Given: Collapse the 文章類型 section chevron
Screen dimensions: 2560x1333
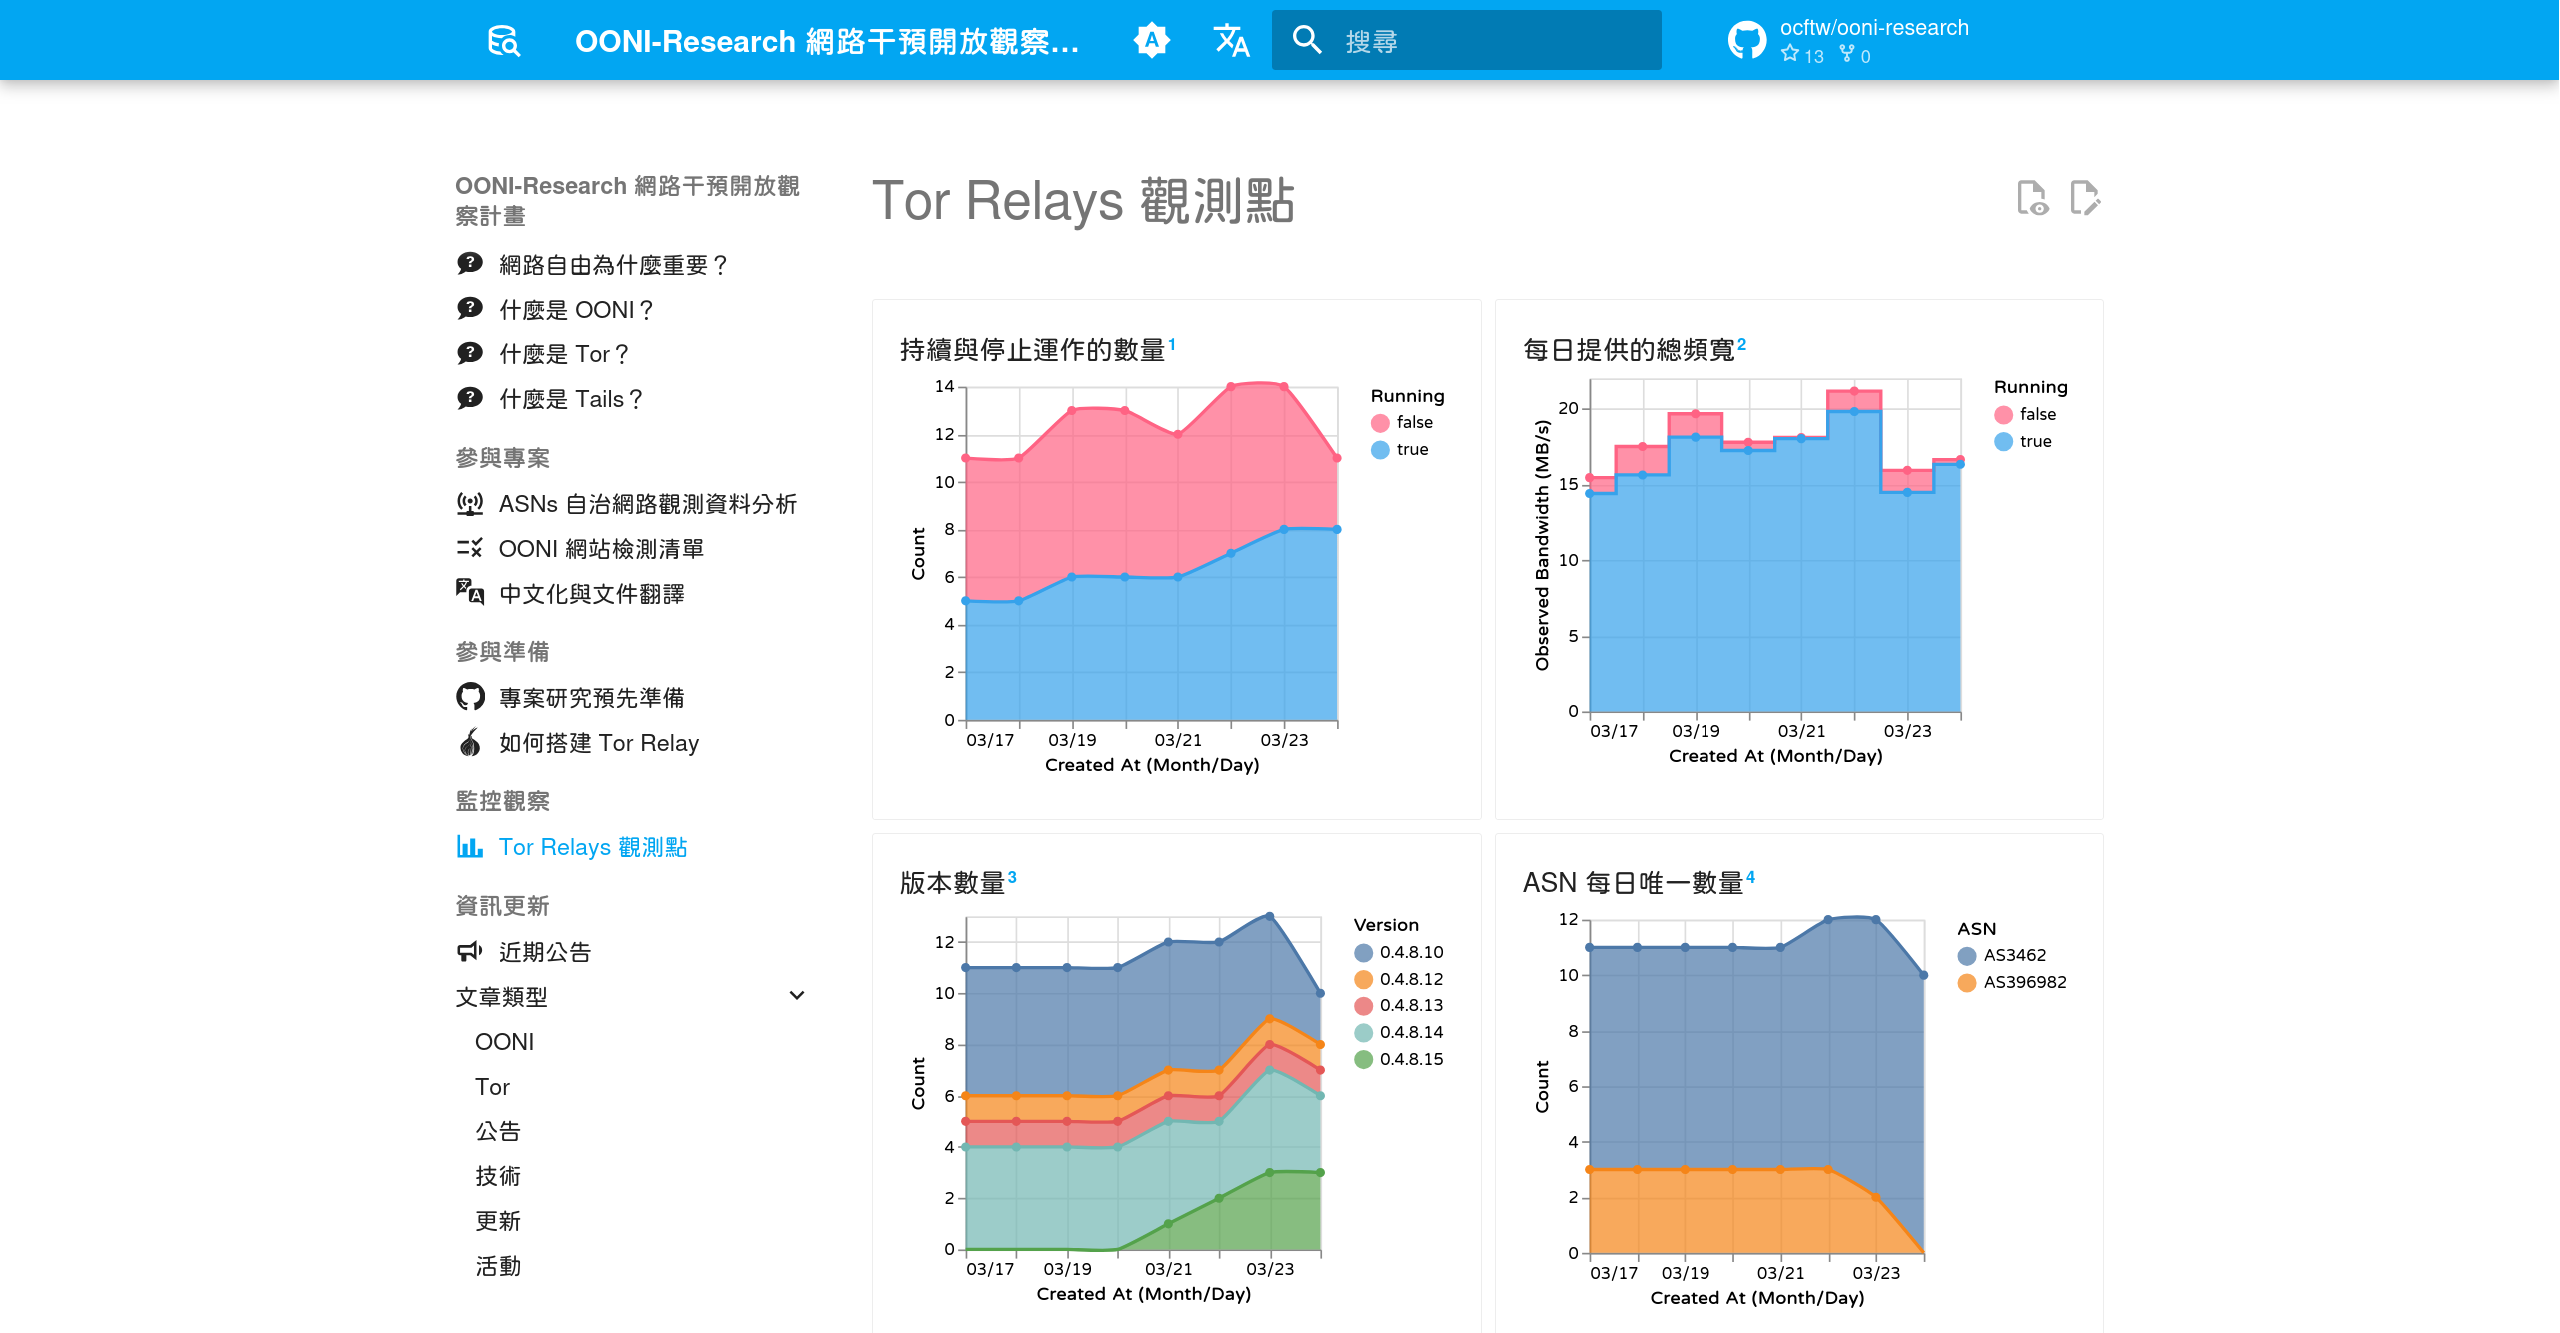Looking at the screenshot, I should [797, 996].
